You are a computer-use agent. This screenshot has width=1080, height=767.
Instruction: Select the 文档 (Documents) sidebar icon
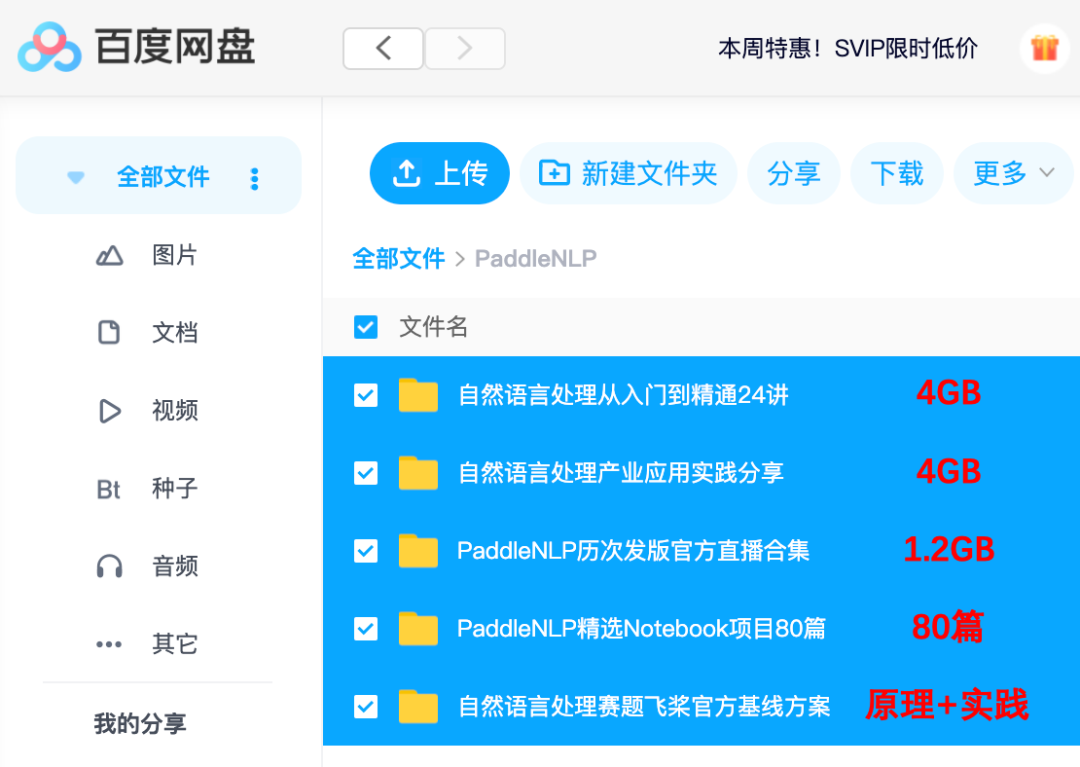[x=109, y=332]
